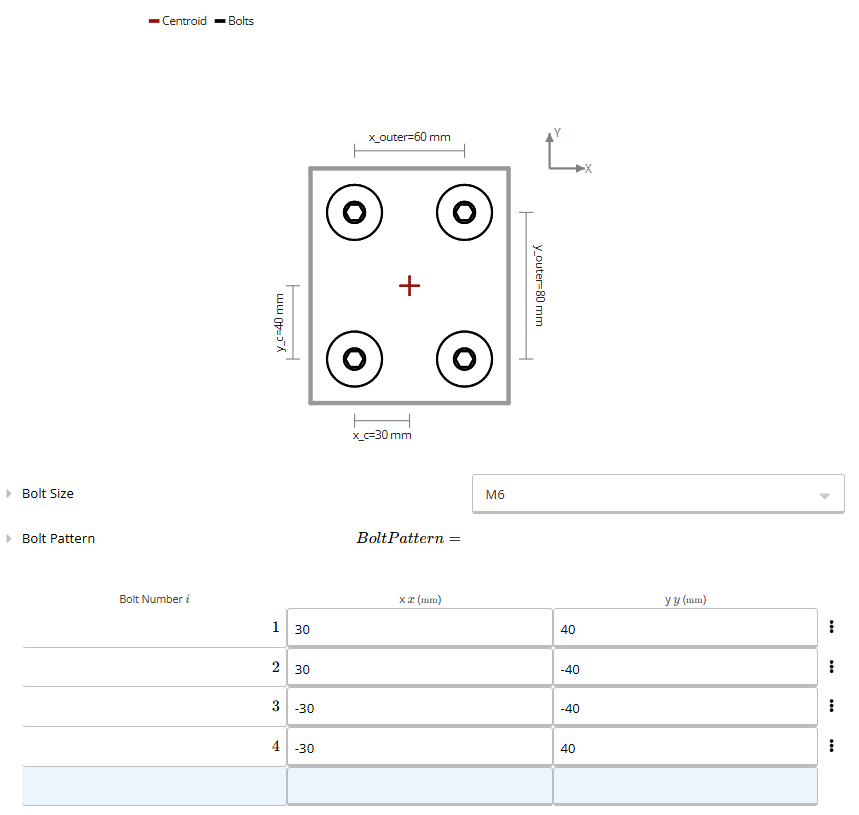Edit the x value for bolt 1

[420, 628]
